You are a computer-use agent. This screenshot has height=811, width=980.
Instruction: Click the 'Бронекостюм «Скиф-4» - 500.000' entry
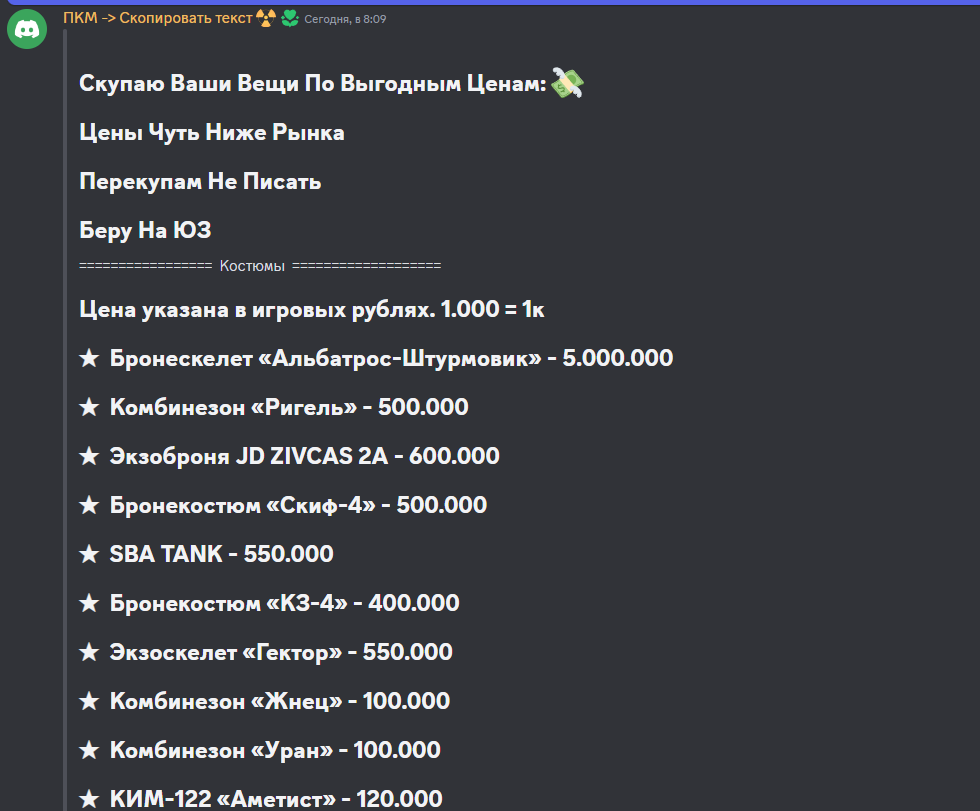pyautogui.click(x=298, y=505)
